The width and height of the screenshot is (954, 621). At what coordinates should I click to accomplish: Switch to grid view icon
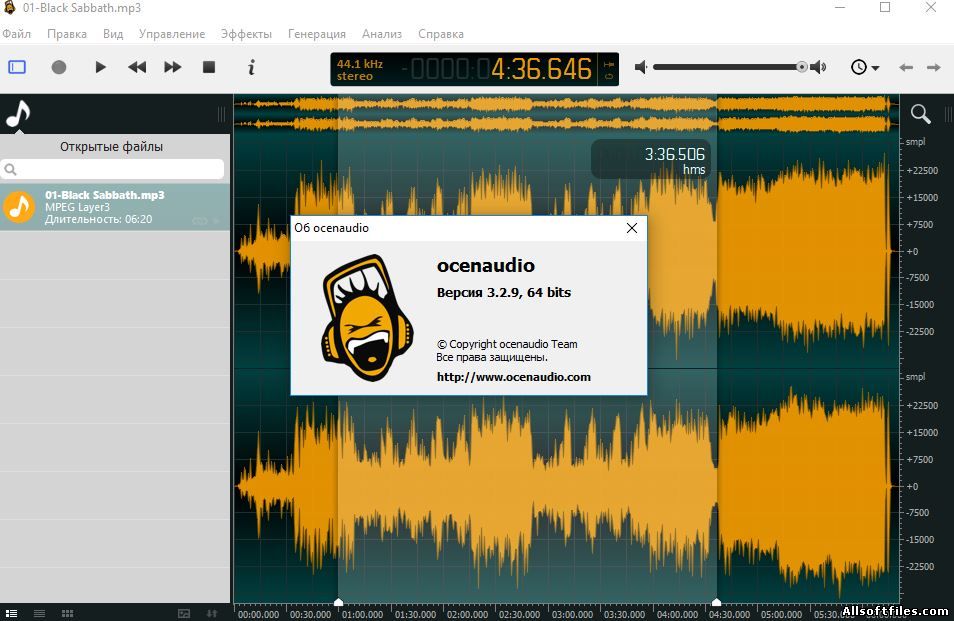tap(68, 613)
